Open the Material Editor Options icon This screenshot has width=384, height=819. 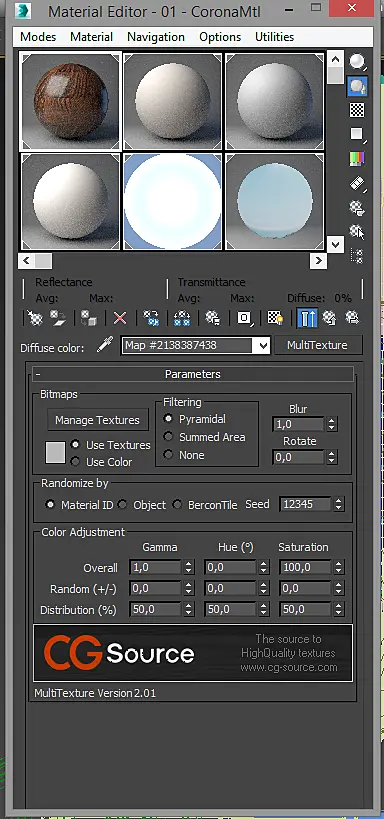pos(357,207)
